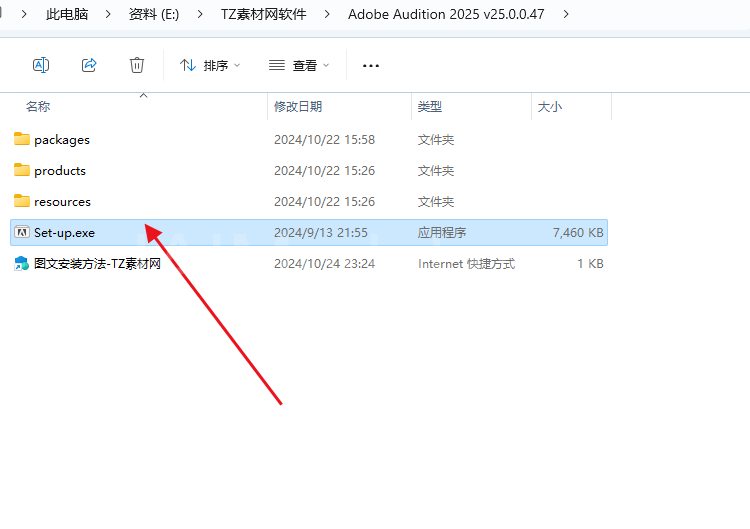Image resolution: width=750 pixels, height=529 pixels.
Task: Click 应用程序 type of Set-up.exe
Action: (x=441, y=233)
